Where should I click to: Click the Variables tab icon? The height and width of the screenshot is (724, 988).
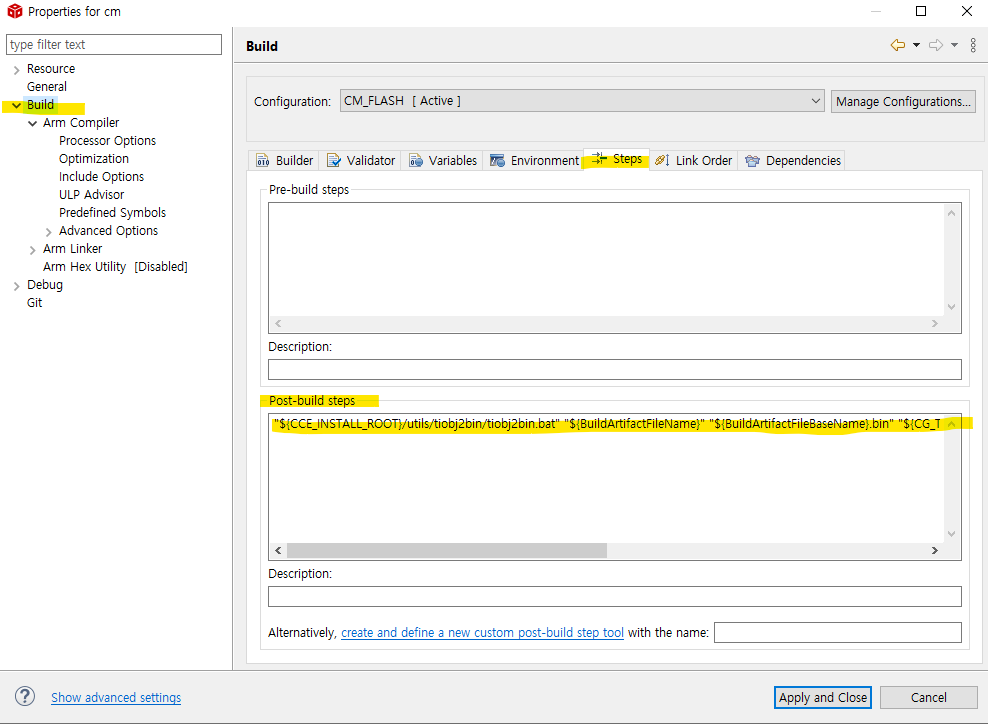[416, 161]
